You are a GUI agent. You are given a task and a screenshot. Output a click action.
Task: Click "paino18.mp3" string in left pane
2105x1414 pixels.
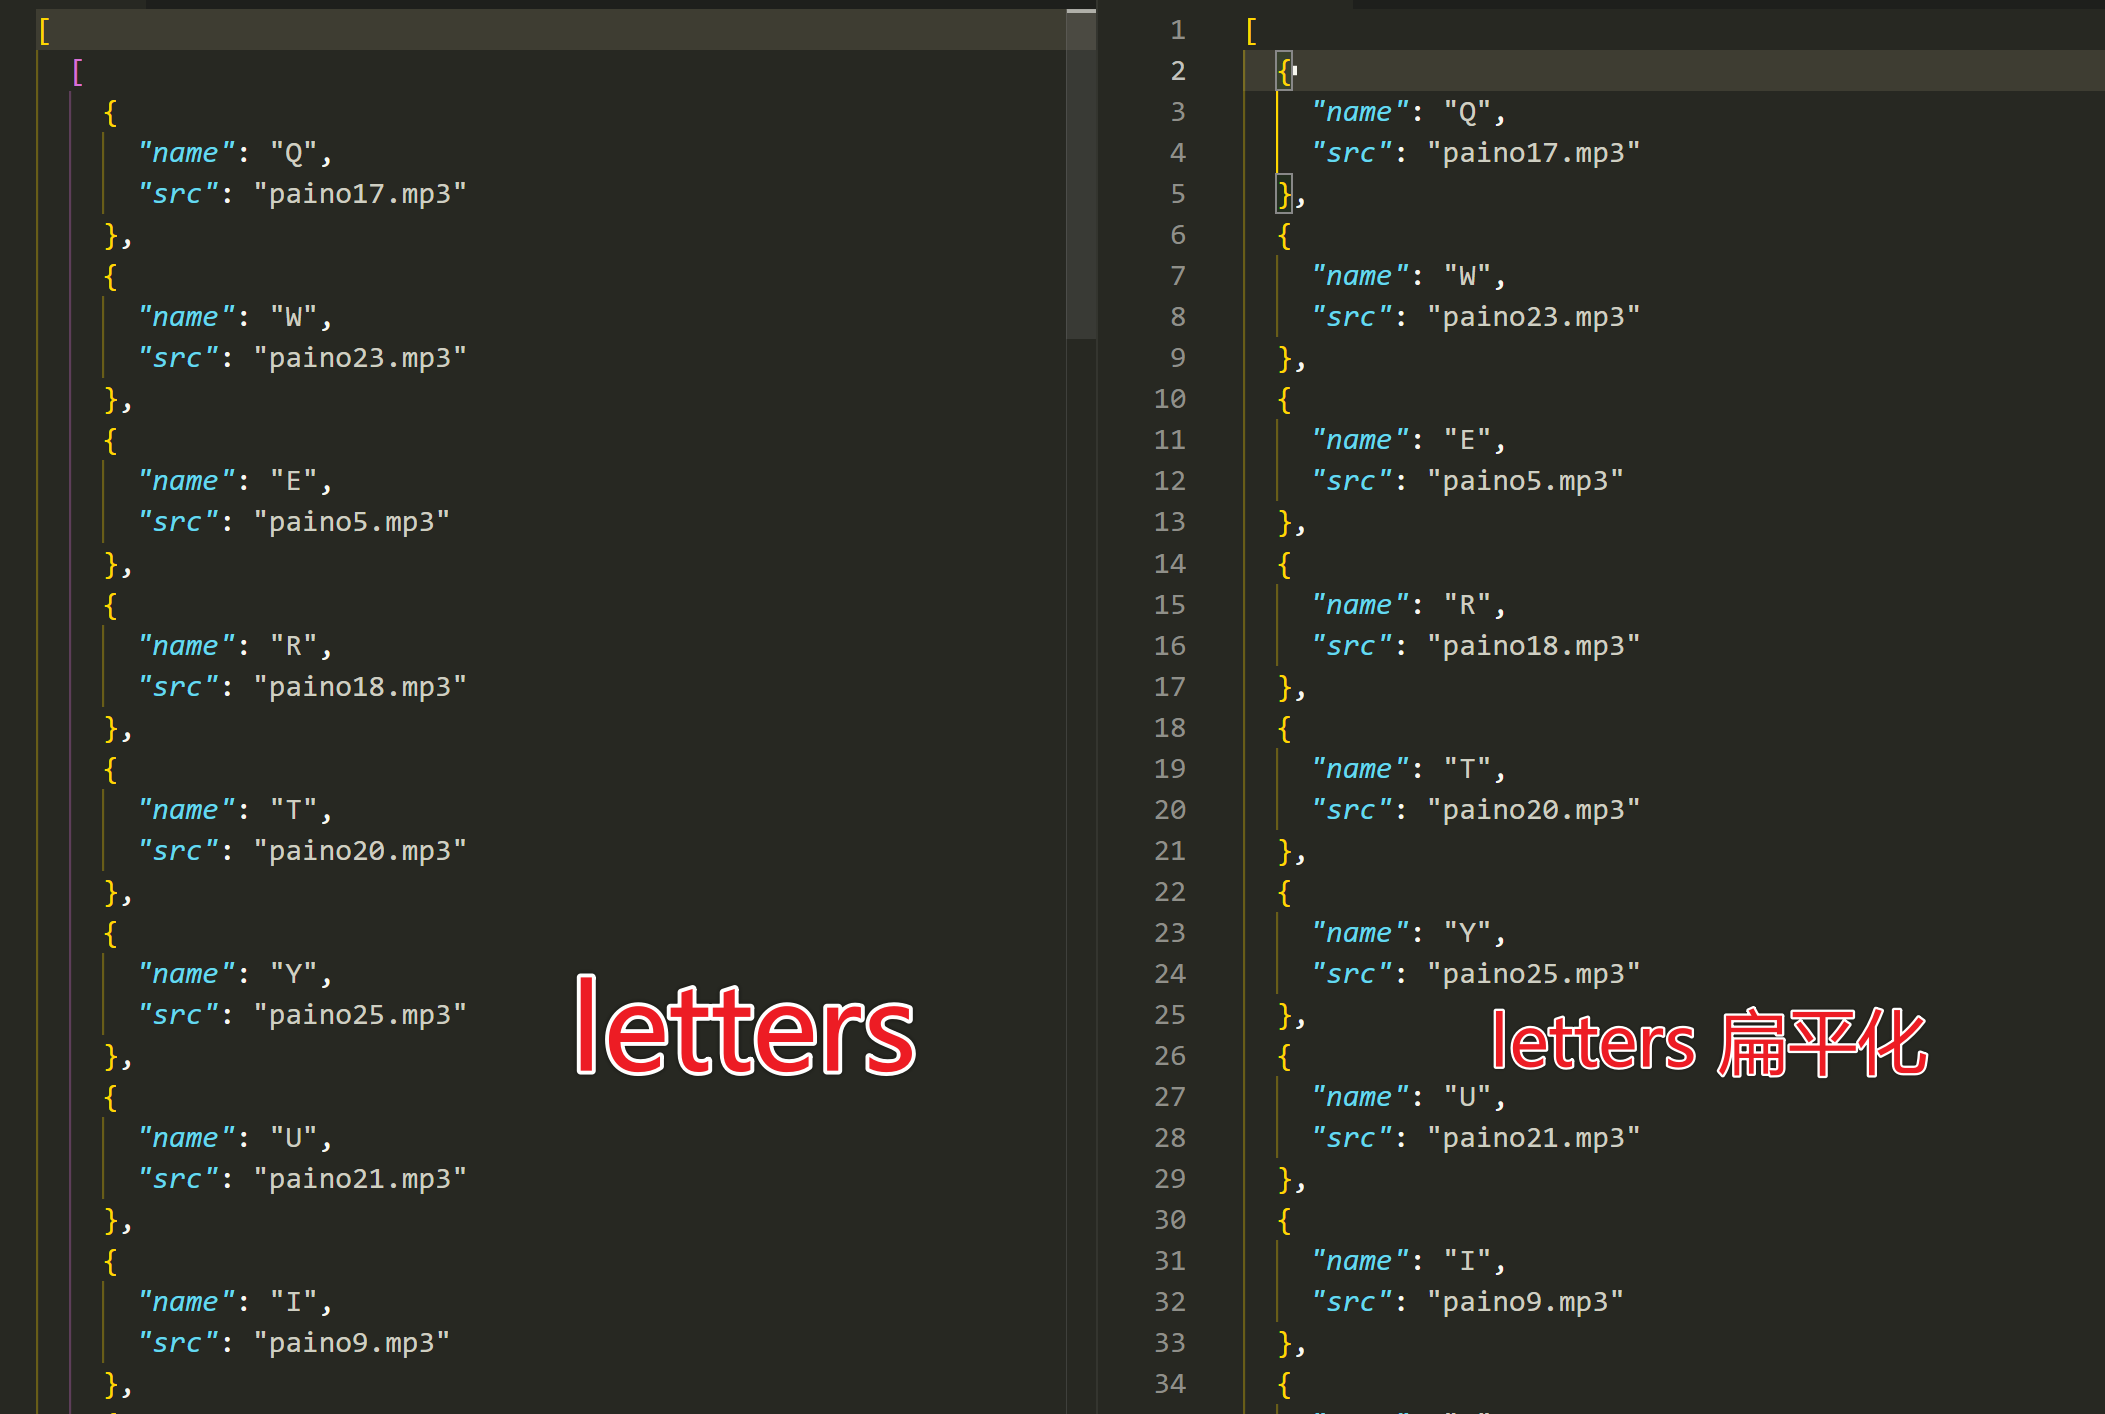pos(360,687)
